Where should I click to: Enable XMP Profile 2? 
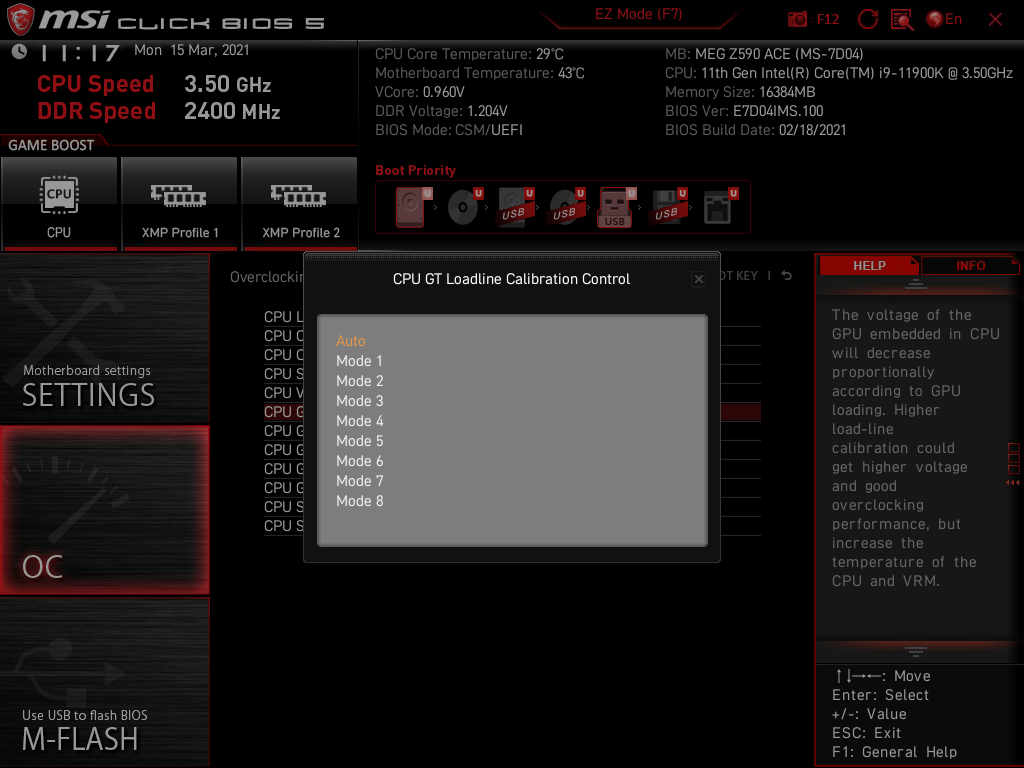coord(300,203)
